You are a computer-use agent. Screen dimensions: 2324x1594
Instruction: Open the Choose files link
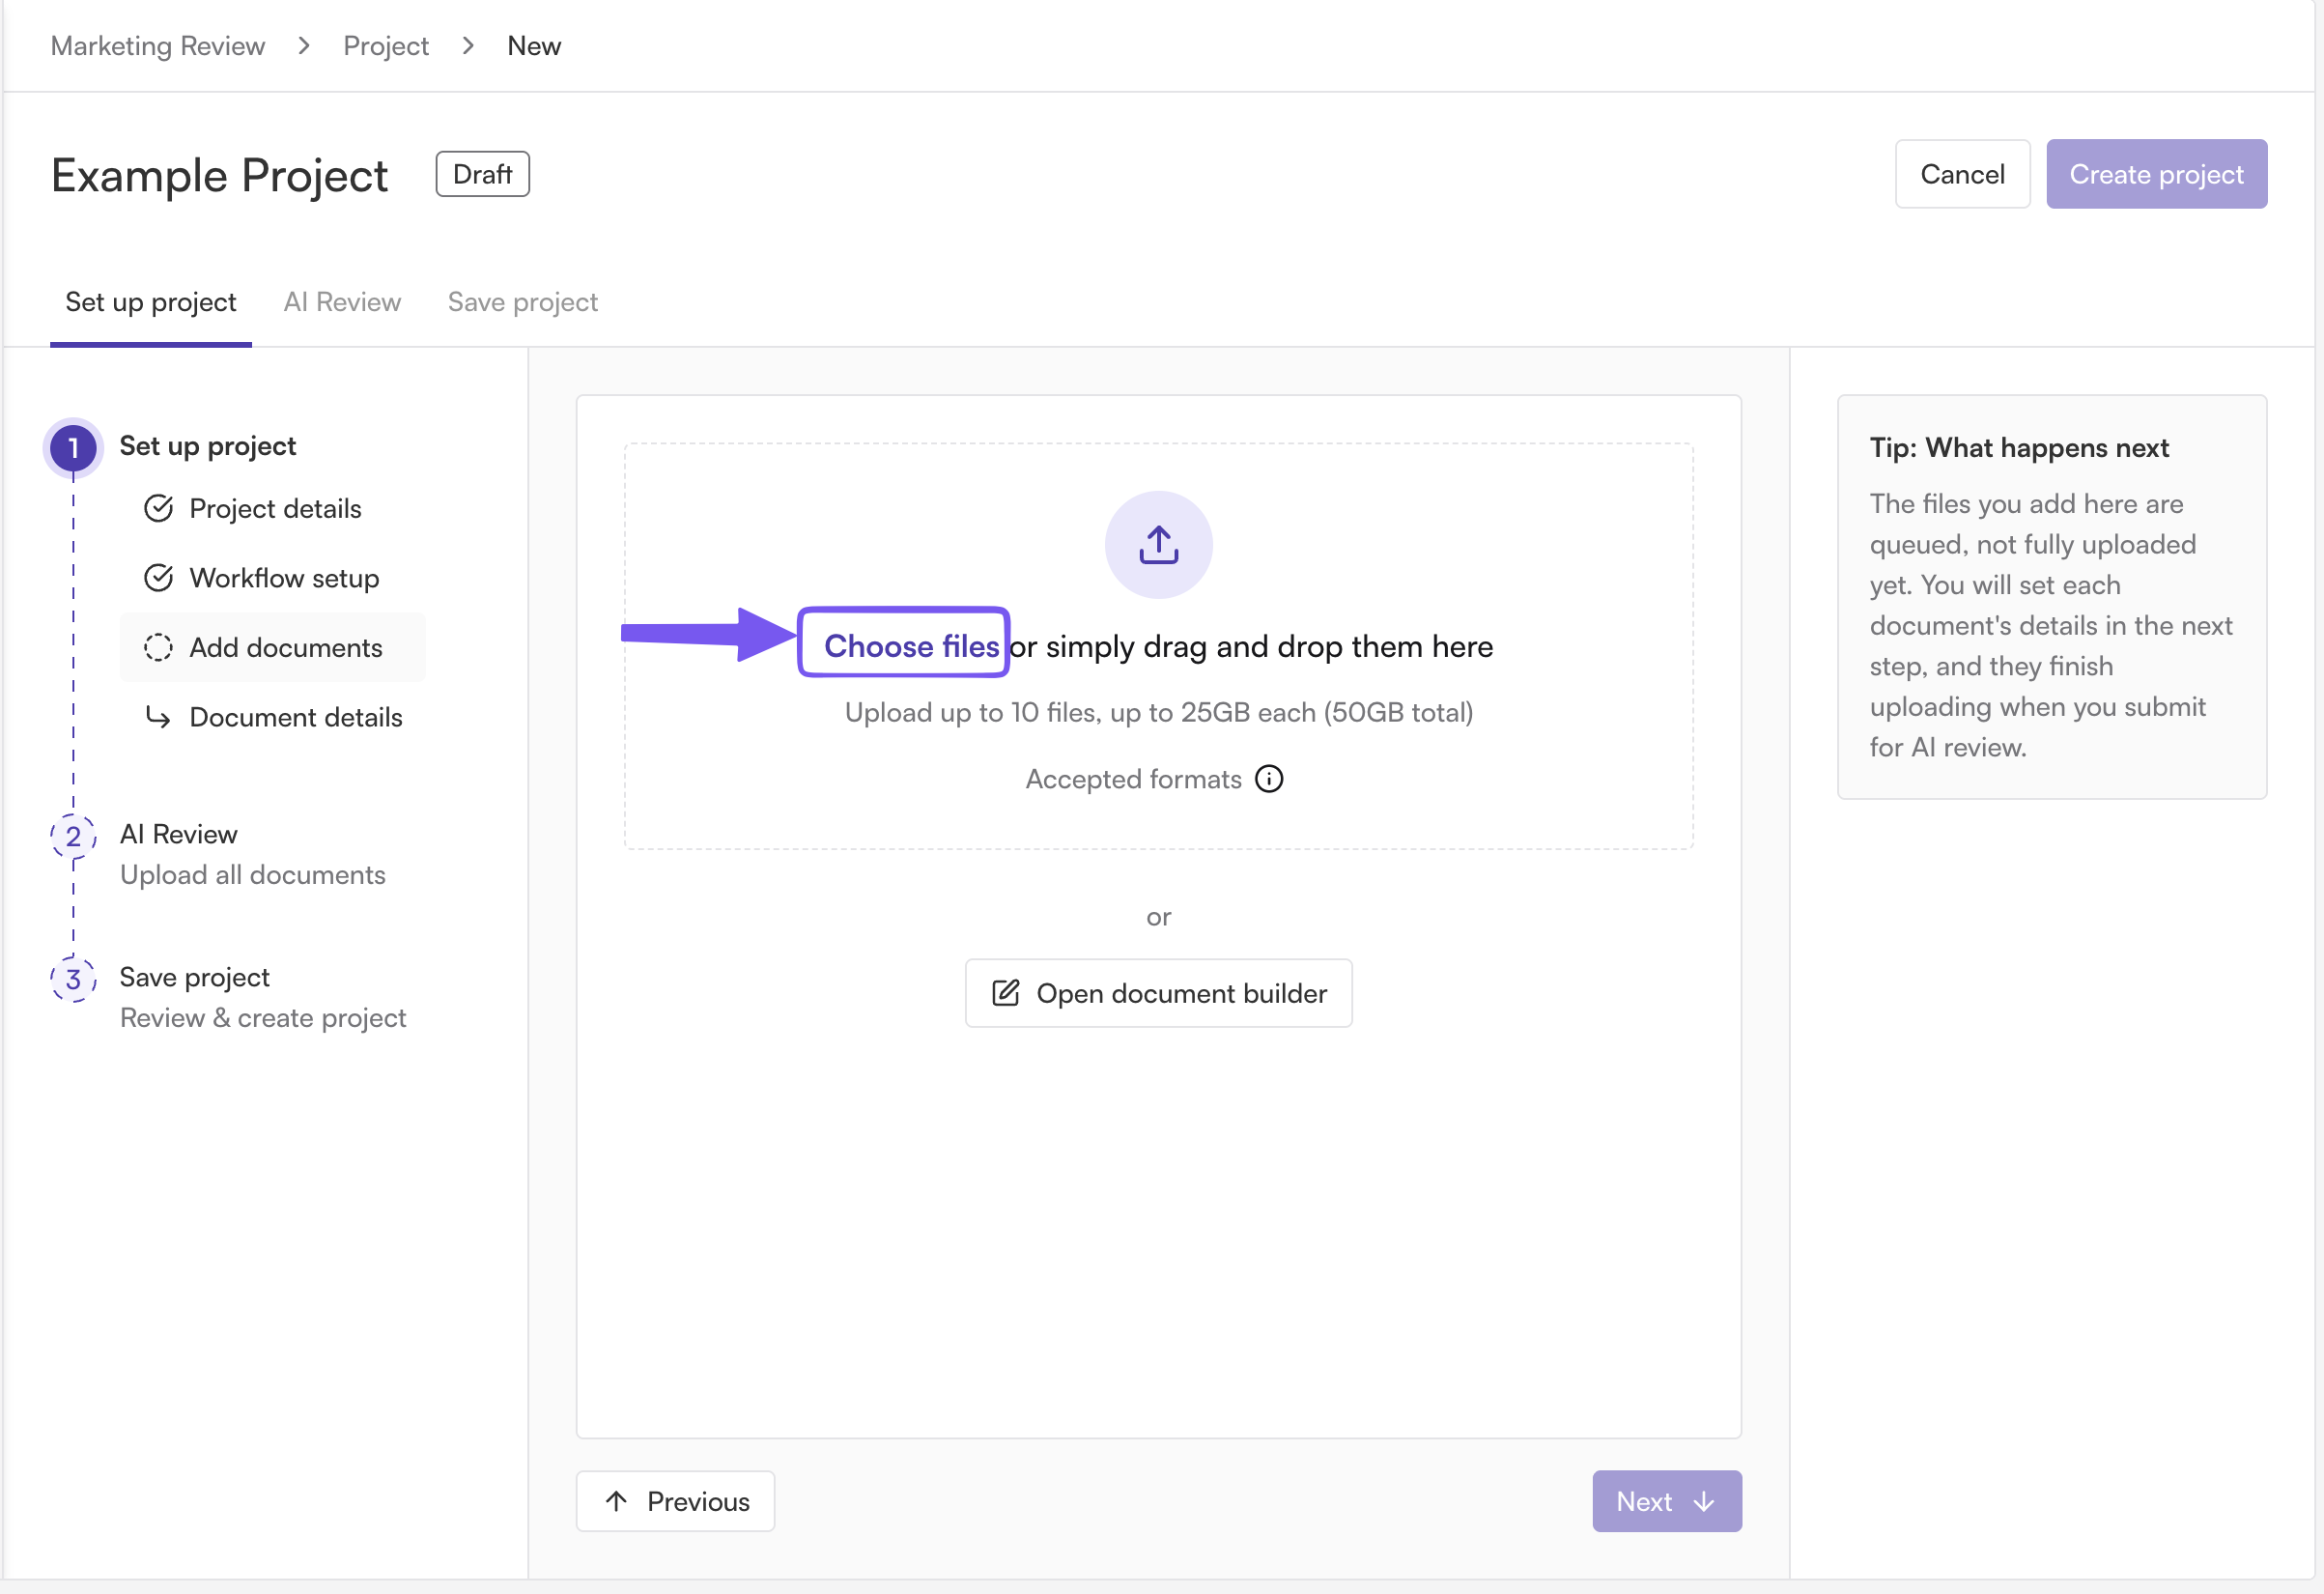tap(911, 647)
